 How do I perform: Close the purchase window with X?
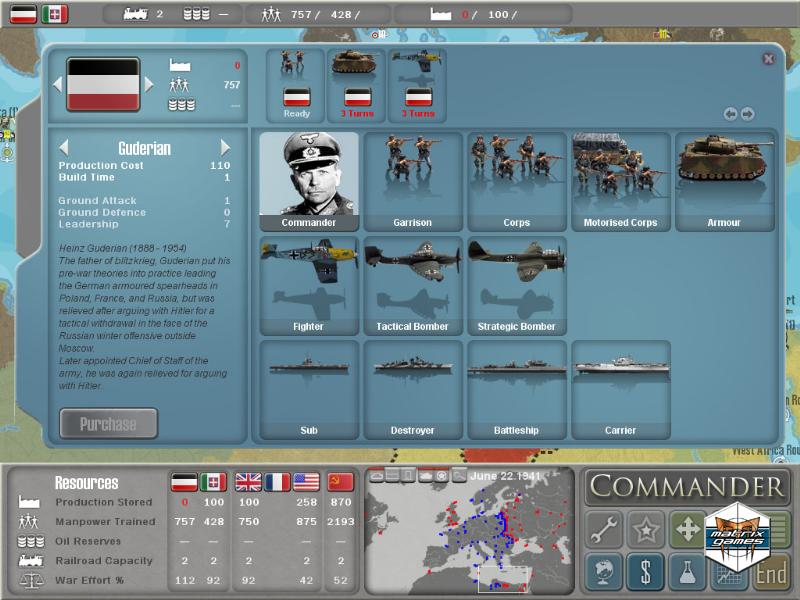768,59
